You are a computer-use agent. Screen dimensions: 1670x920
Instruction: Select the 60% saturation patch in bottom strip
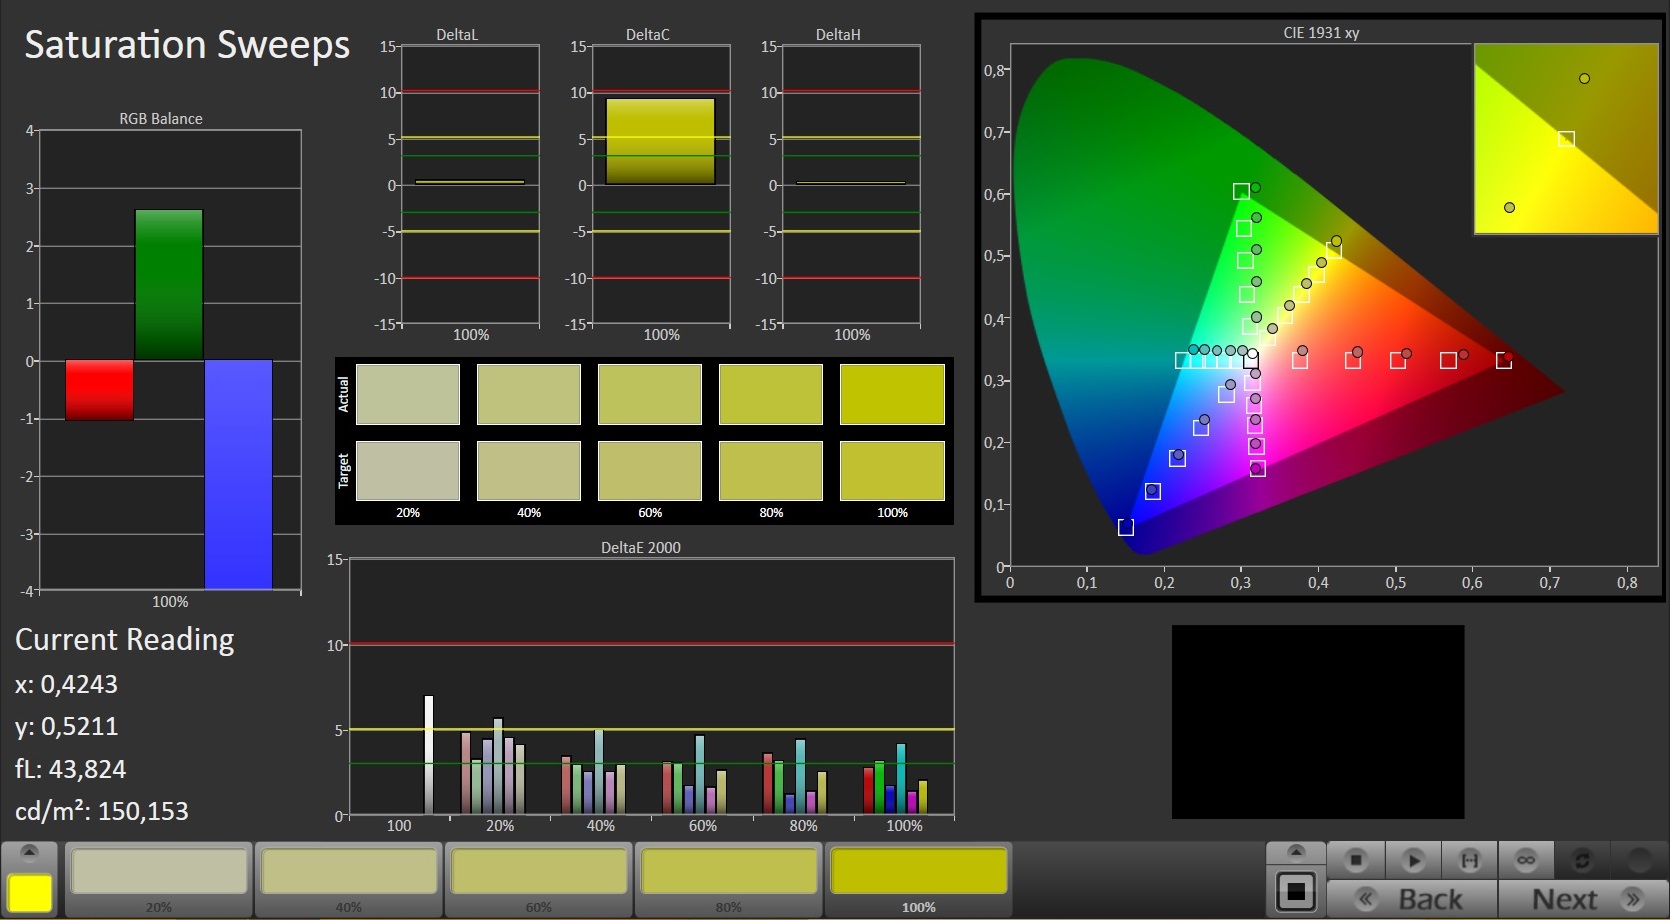coord(539,872)
